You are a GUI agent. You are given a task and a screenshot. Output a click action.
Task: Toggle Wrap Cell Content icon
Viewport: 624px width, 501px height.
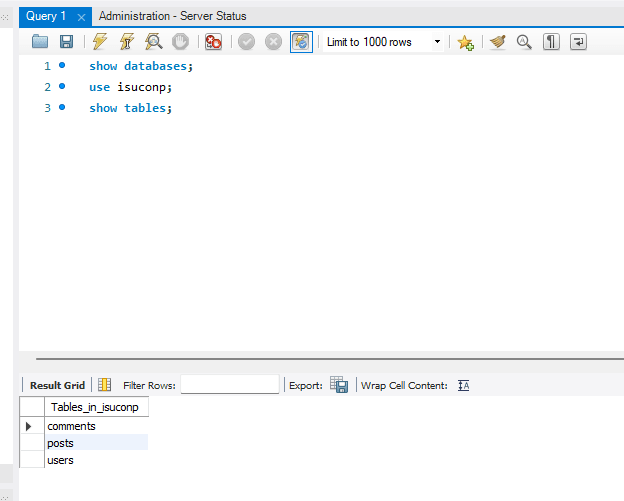(x=464, y=386)
